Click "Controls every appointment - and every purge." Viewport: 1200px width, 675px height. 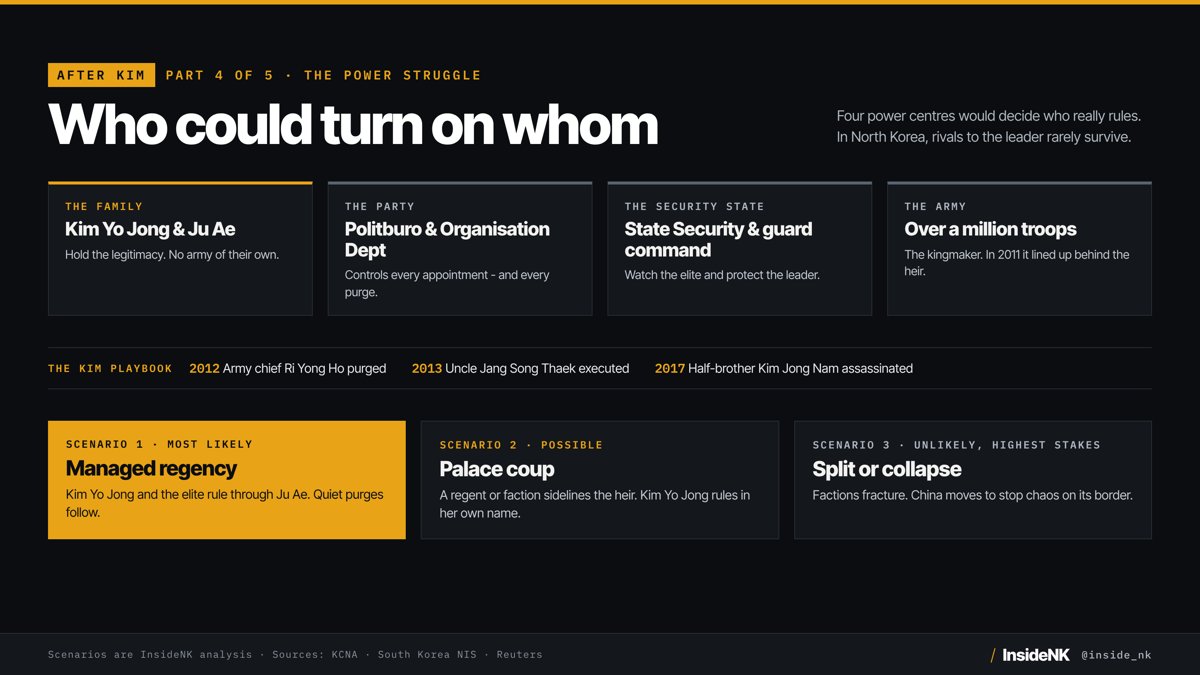click(447, 284)
